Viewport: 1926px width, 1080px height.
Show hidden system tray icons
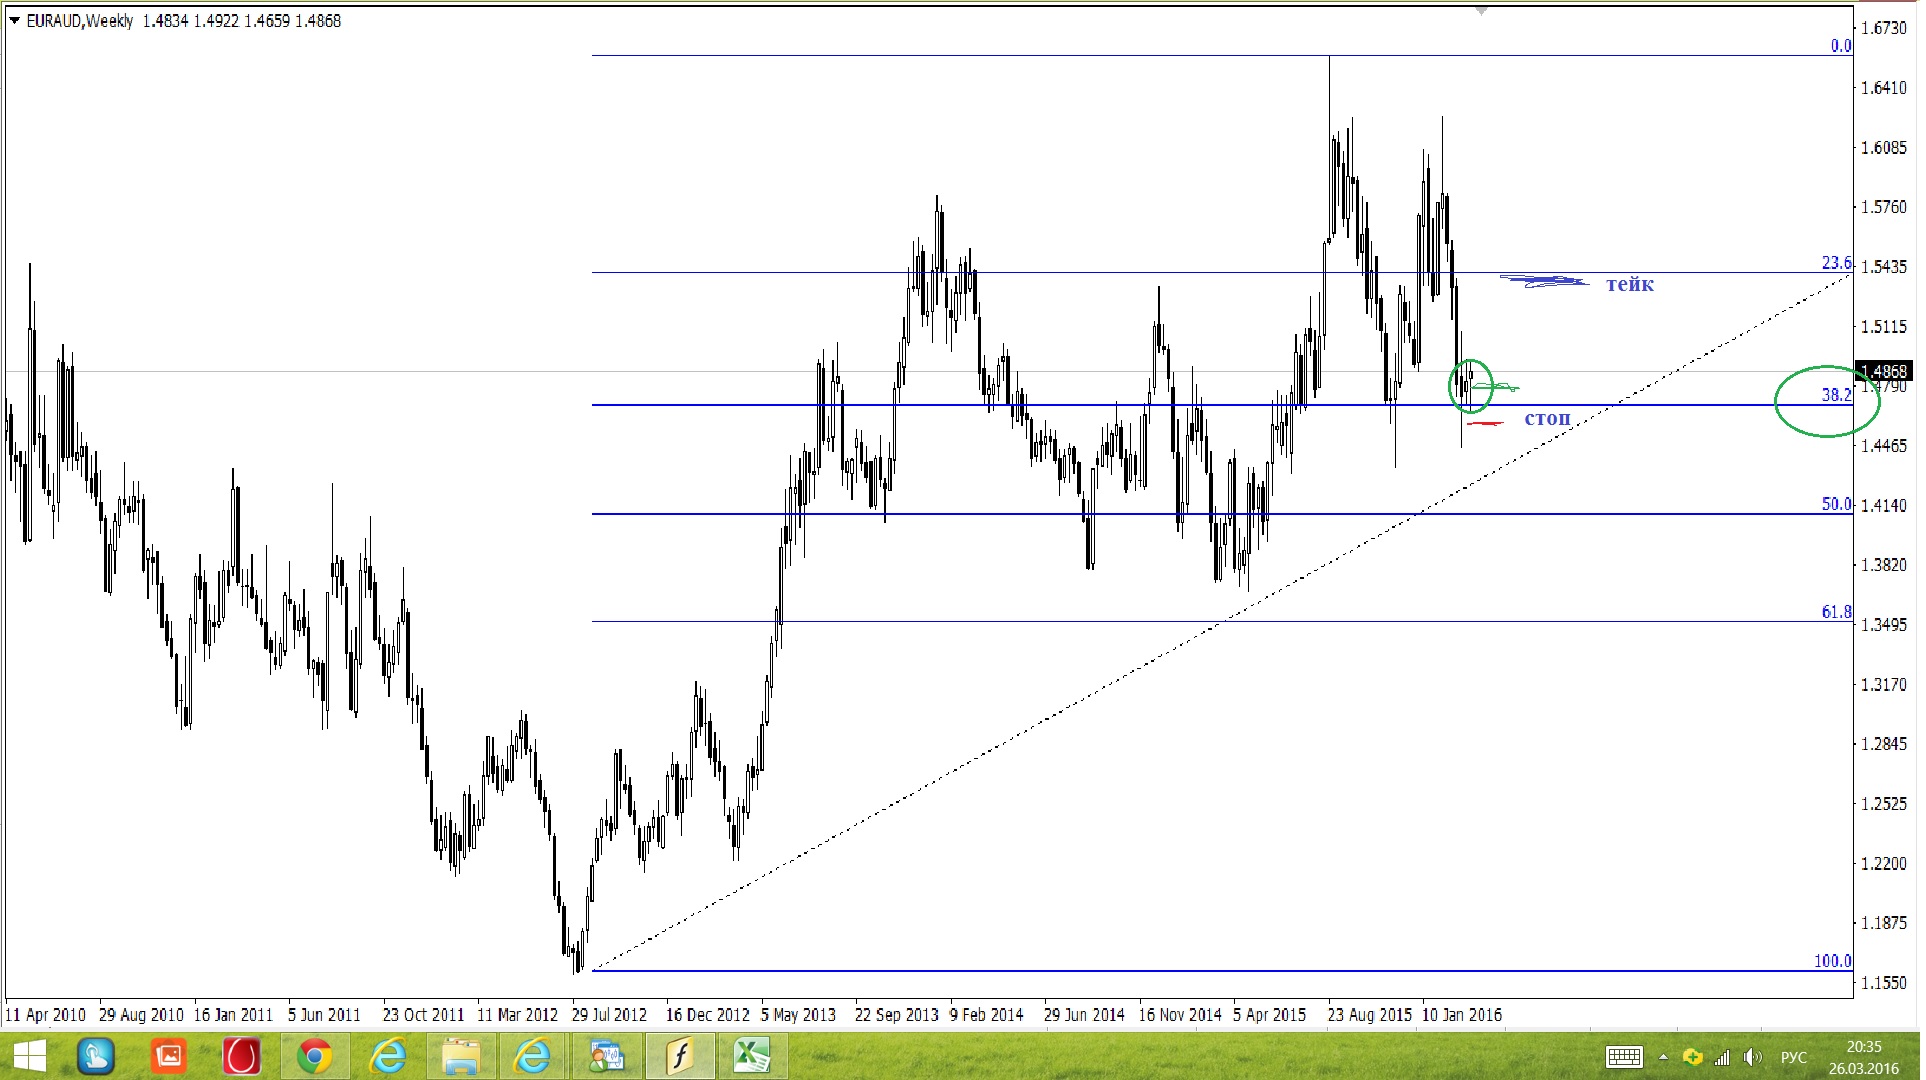[1663, 1057]
